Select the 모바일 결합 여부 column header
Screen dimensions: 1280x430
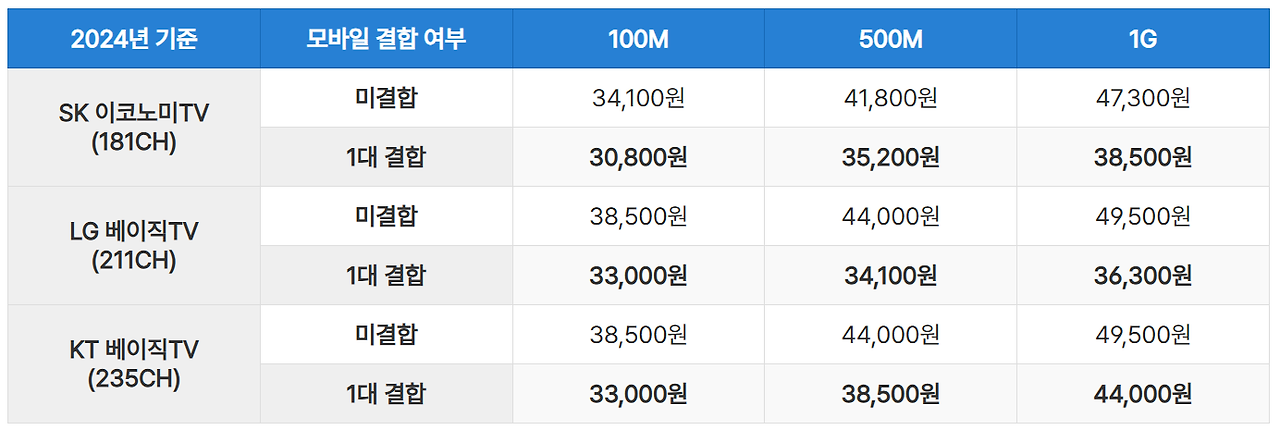tap(387, 40)
